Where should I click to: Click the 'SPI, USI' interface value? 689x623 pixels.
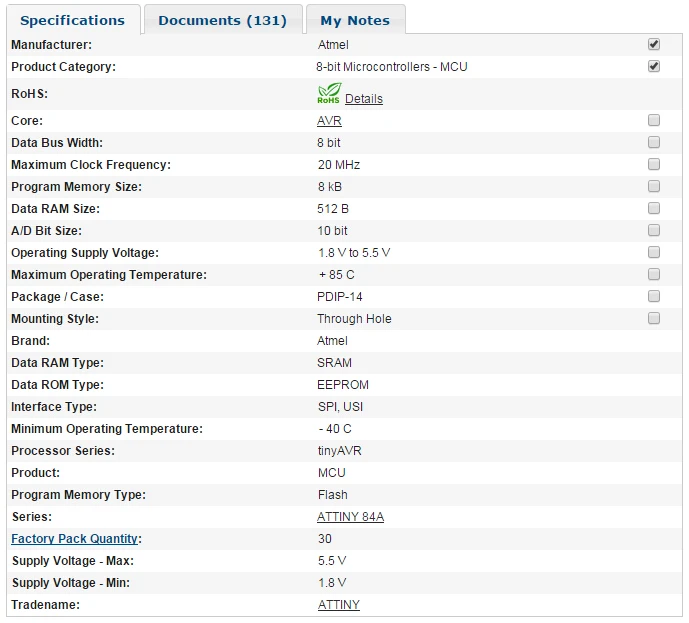coord(341,407)
